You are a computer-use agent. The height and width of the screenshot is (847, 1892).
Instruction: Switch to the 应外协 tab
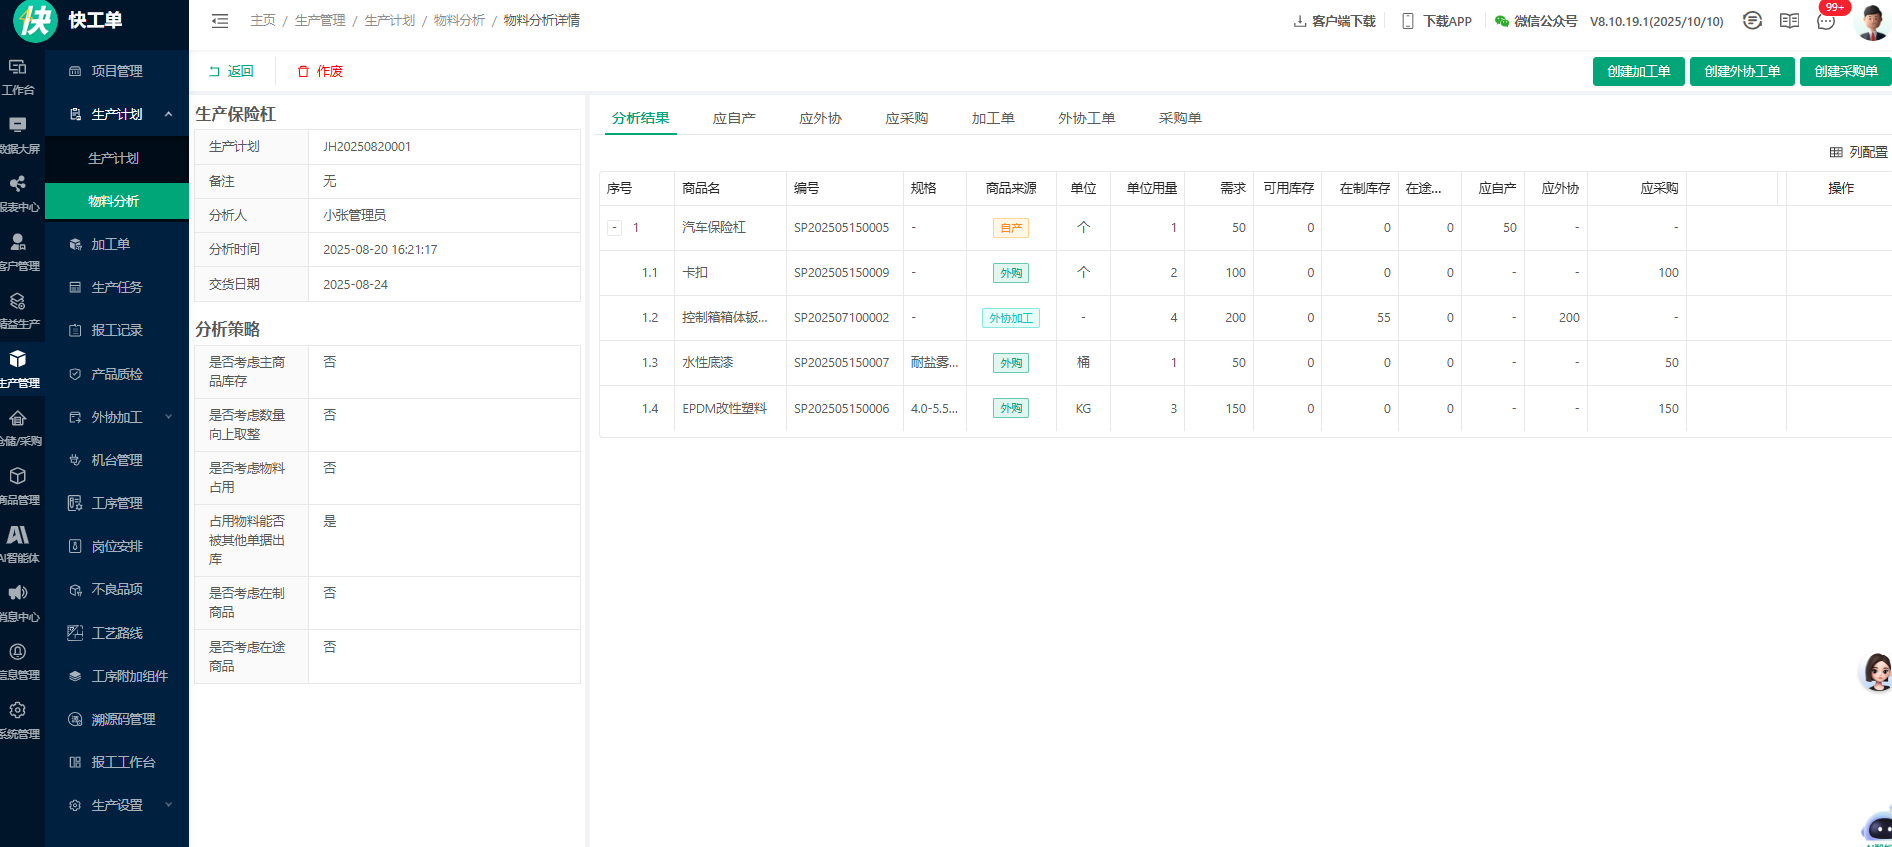(820, 118)
